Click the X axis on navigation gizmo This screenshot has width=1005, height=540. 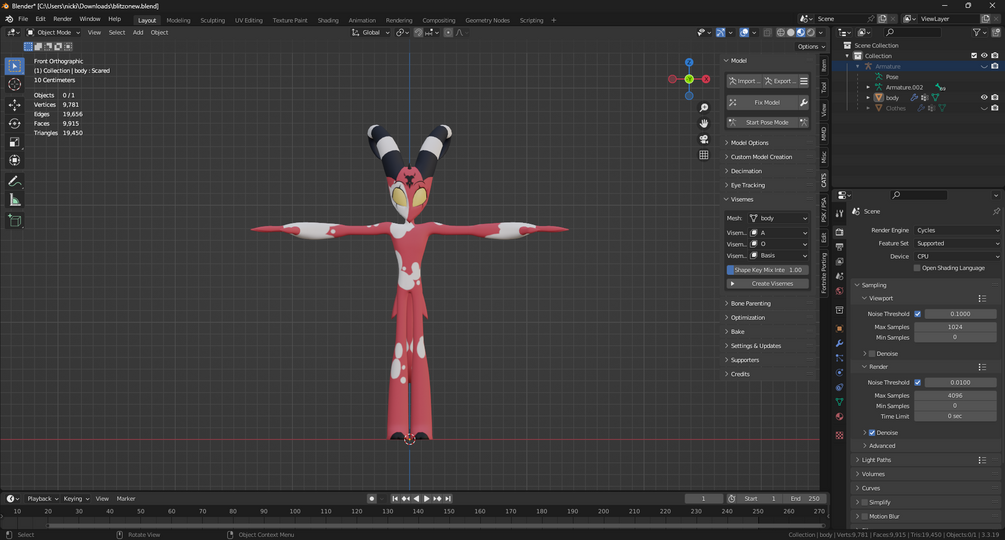706,79
